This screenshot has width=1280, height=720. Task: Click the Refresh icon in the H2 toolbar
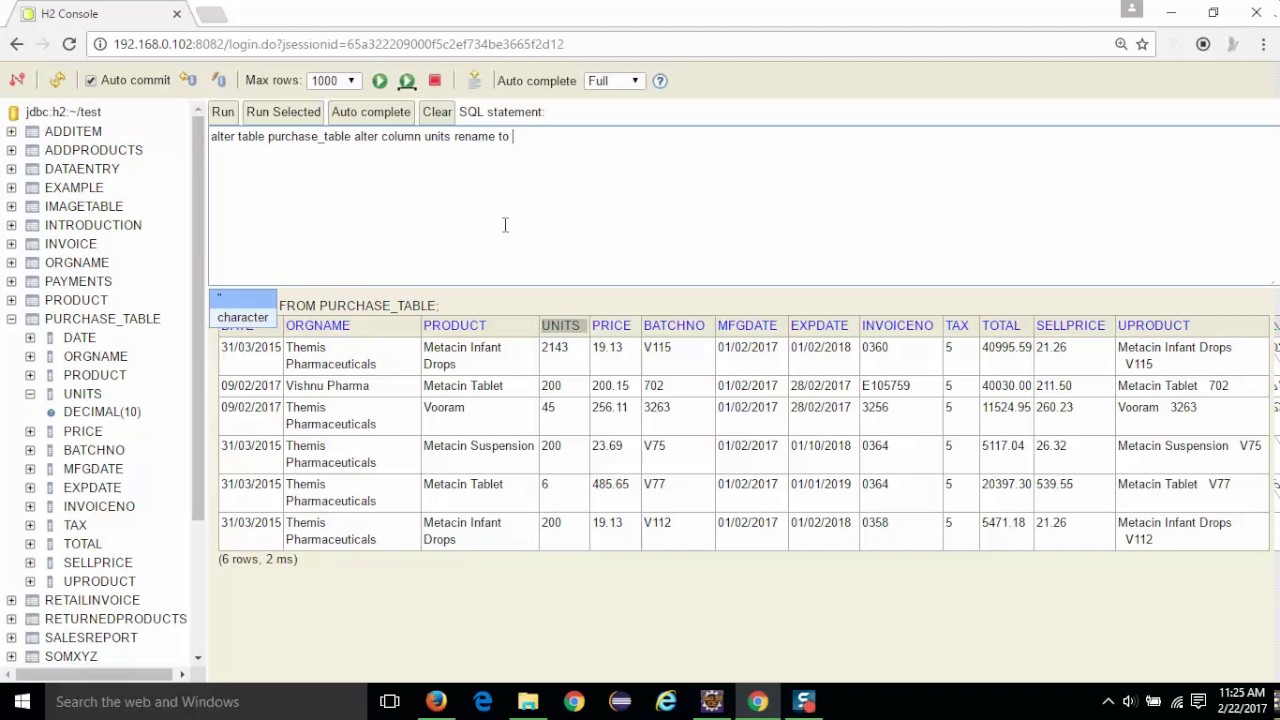click(57, 80)
